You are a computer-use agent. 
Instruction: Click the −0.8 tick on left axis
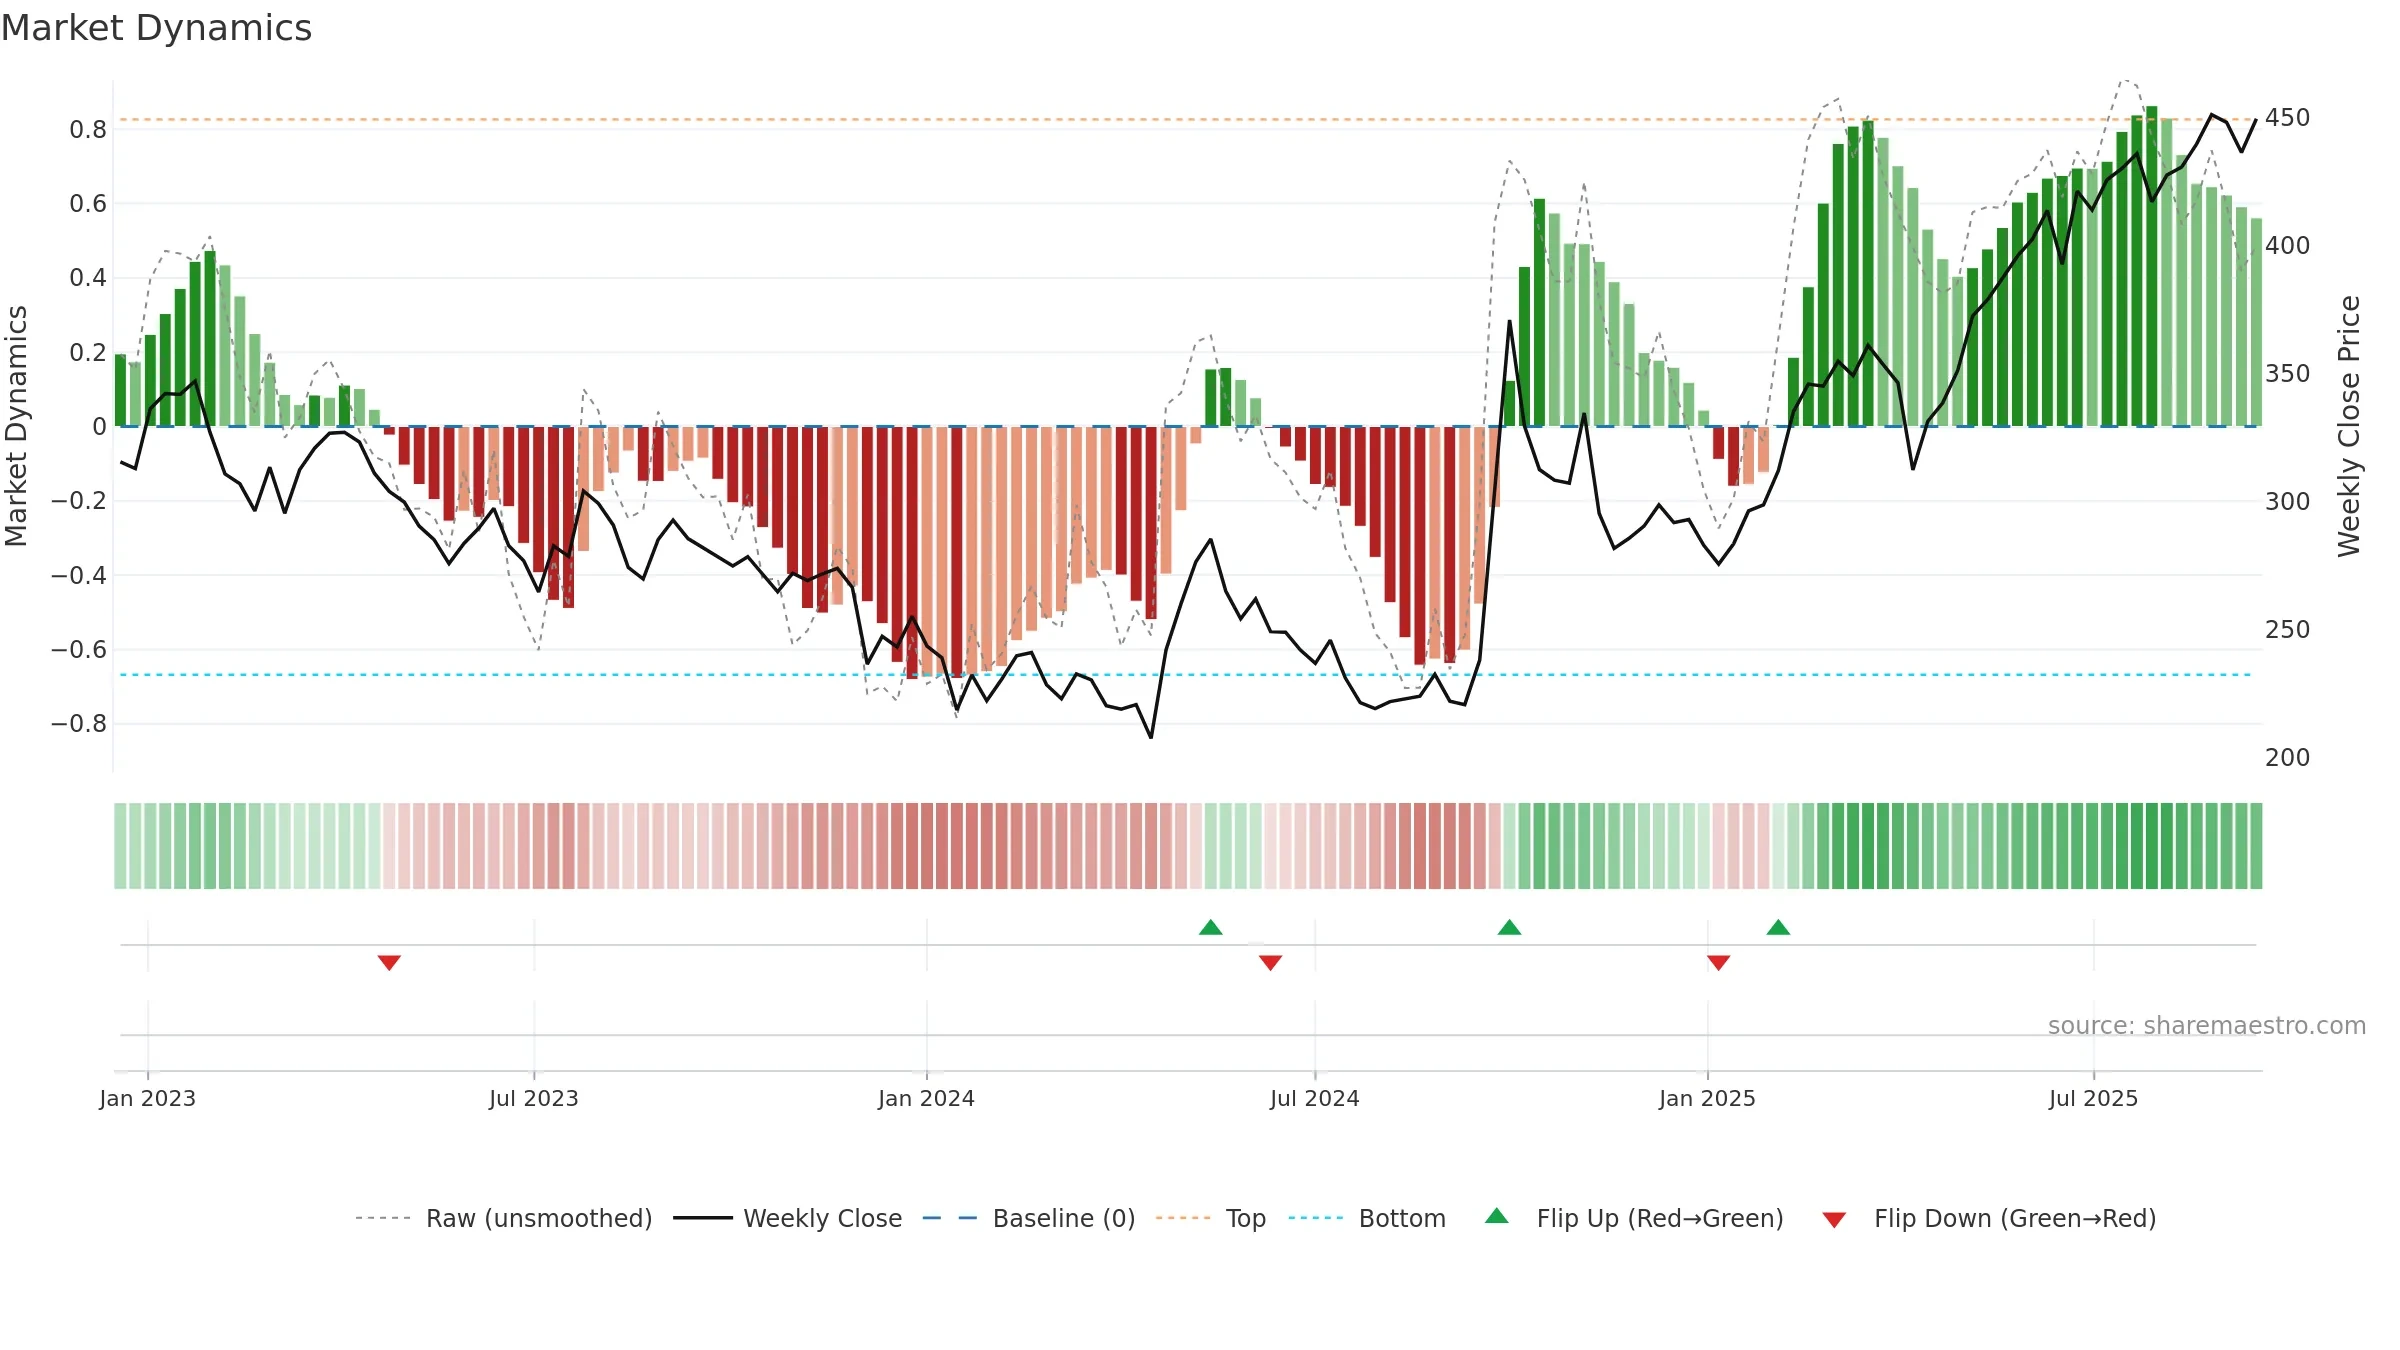tap(79, 724)
